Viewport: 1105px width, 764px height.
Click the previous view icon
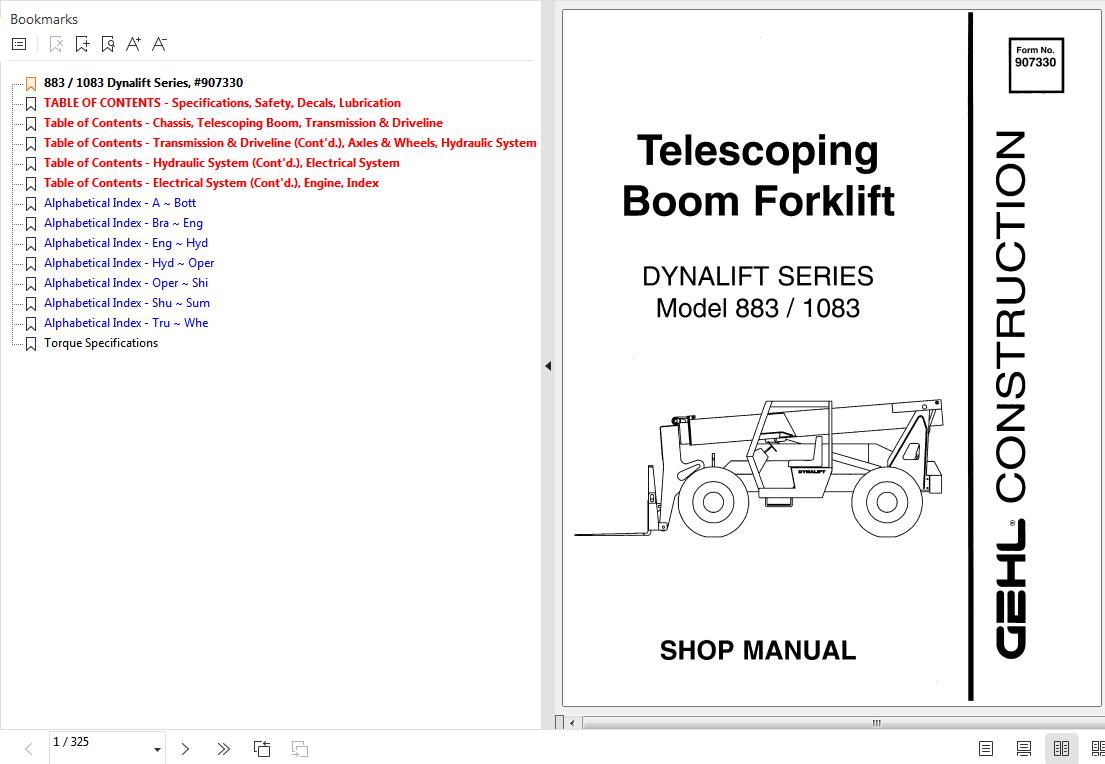pos(261,748)
